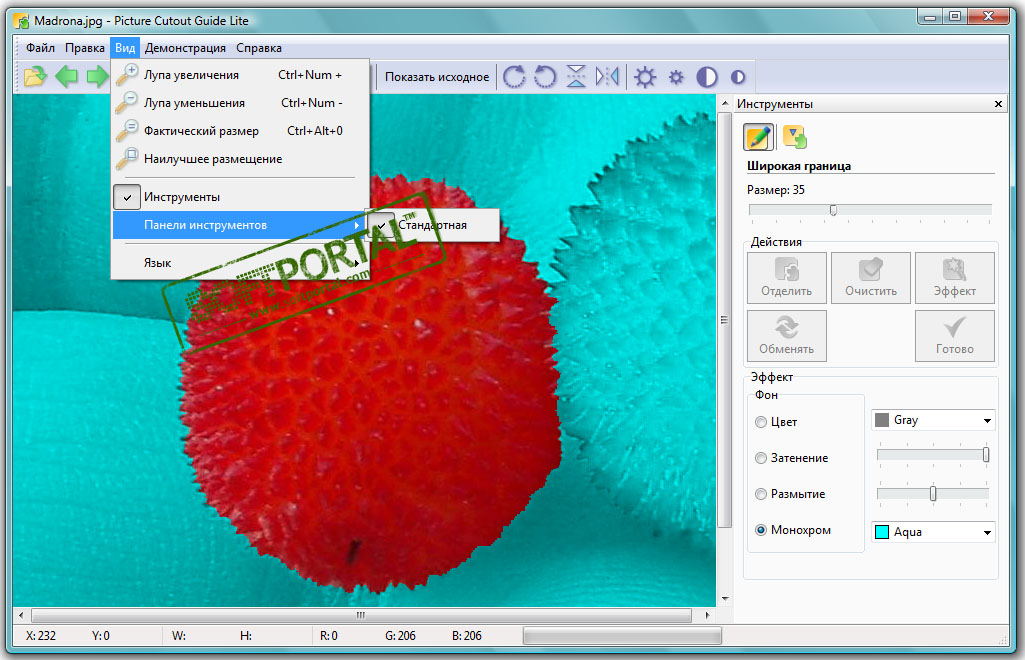Click the vertical scrollbar down arrow
Screen dimensions: 1025x660
725,599
